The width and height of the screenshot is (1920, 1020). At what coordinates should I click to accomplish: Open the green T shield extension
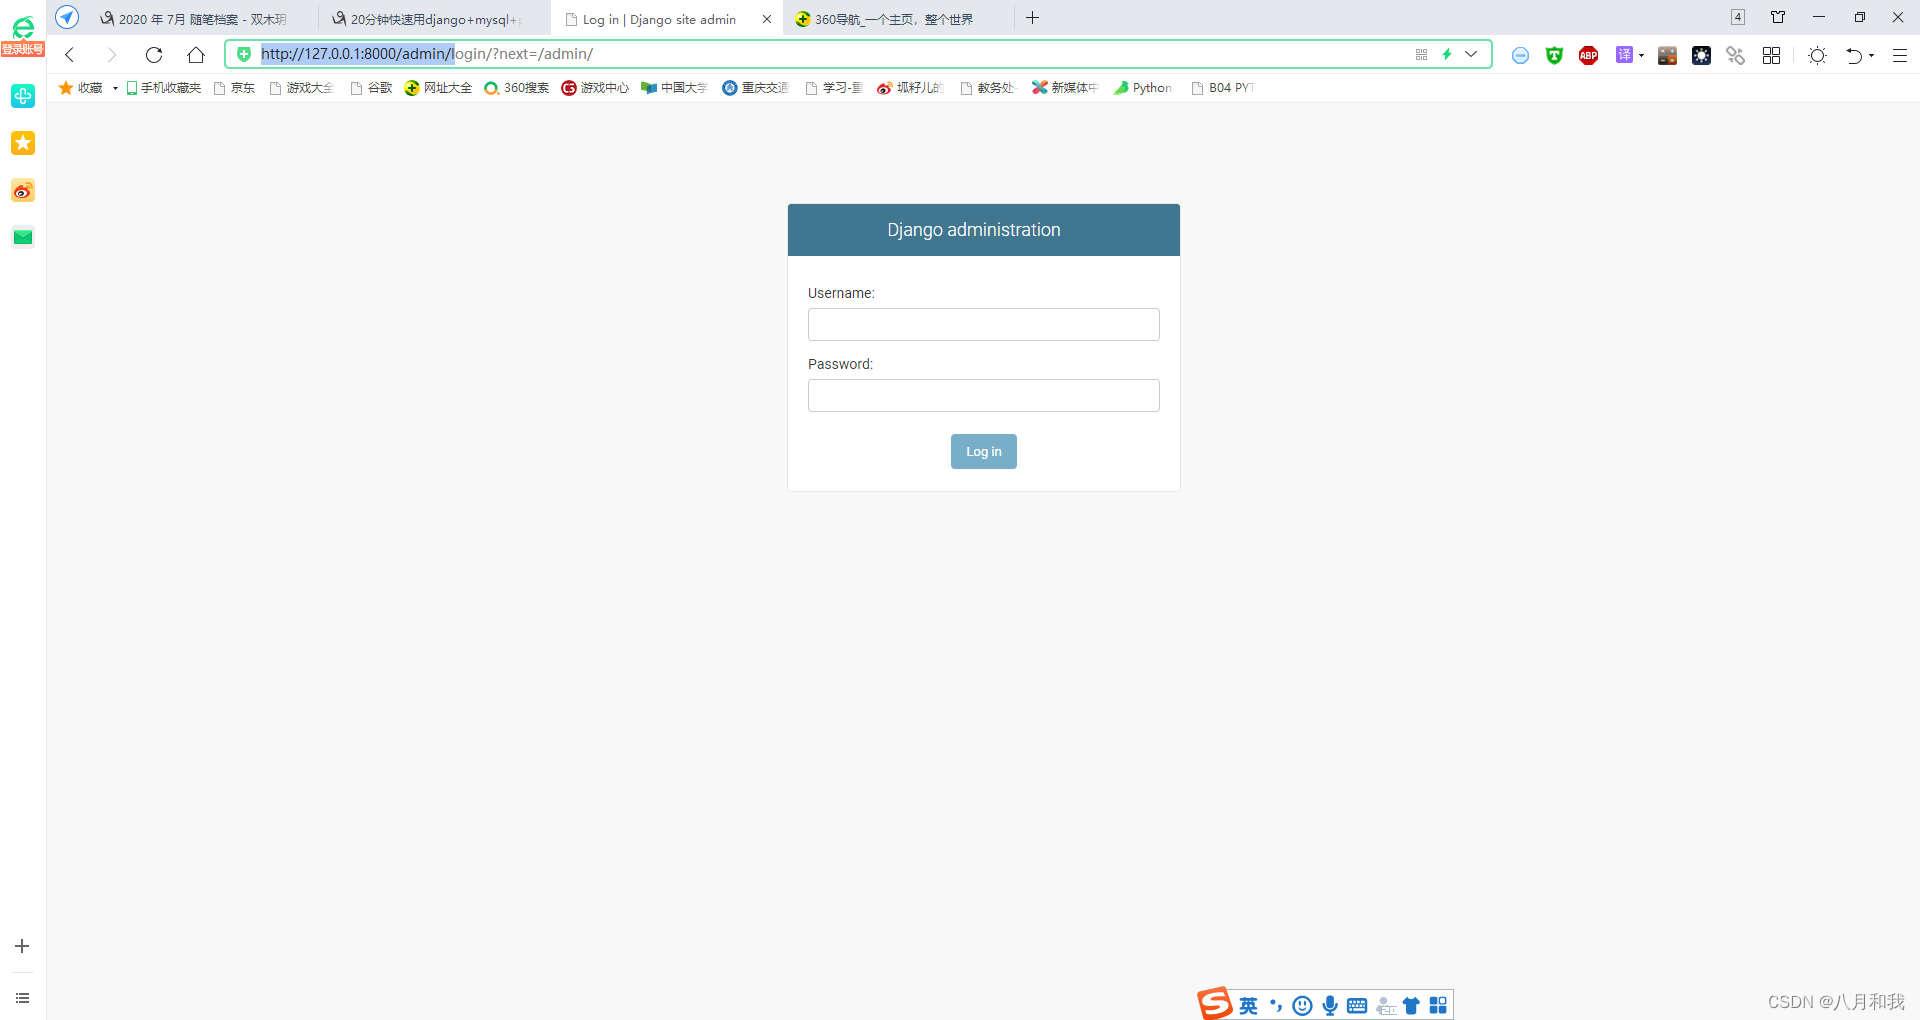(1554, 56)
